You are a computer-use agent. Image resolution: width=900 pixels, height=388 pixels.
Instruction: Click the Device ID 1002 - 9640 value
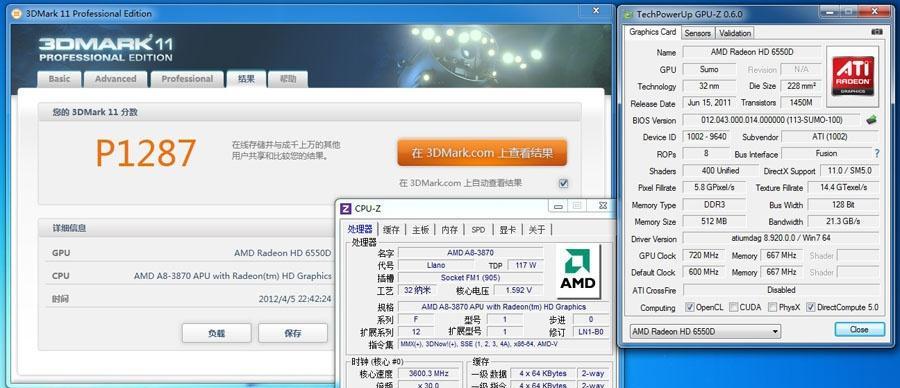[705, 137]
